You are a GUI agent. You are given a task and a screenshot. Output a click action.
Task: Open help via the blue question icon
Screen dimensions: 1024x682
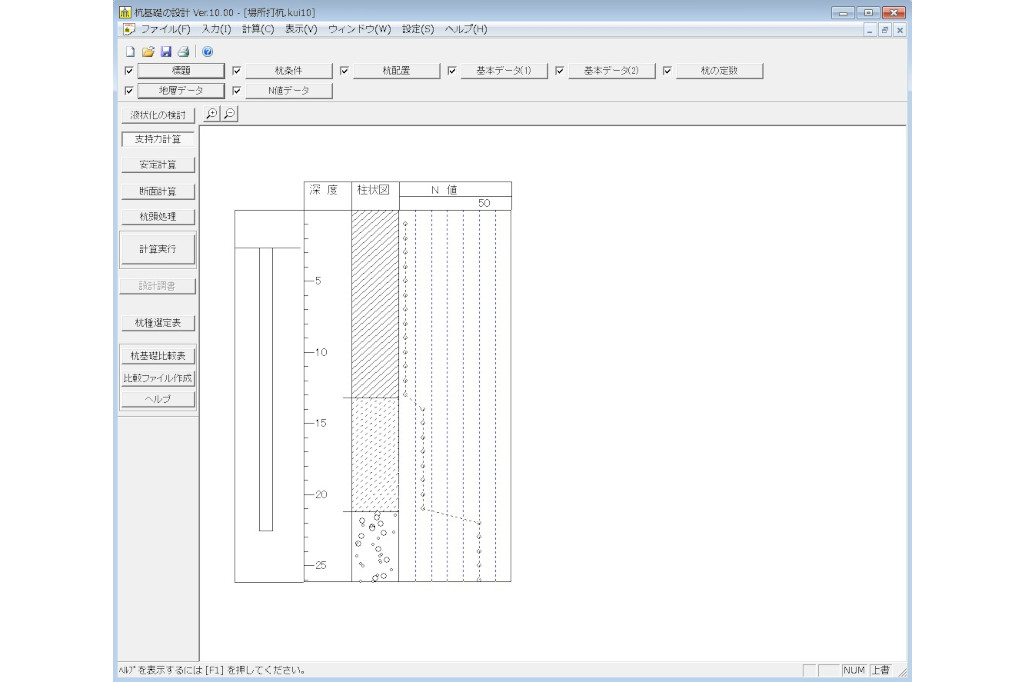[207, 51]
